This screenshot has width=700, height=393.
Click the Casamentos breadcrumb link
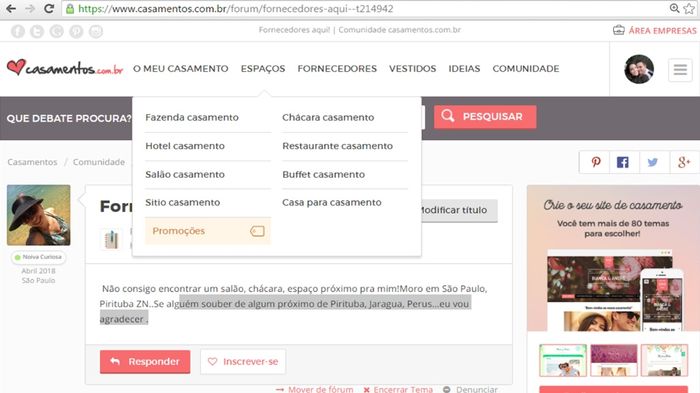[32, 162]
